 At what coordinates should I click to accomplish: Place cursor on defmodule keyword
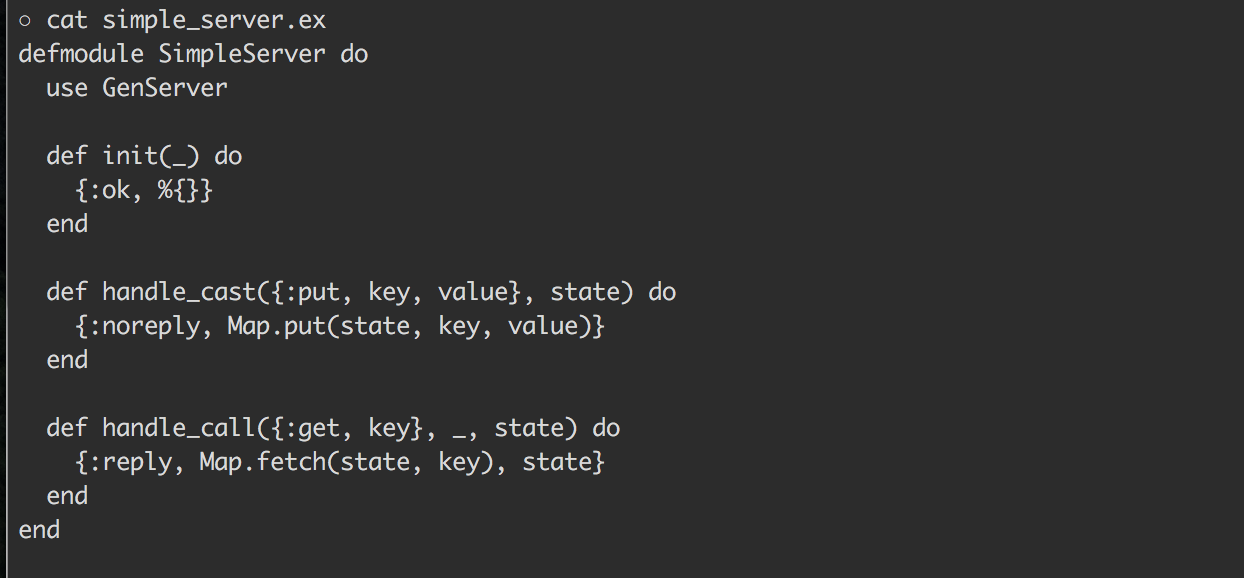(x=82, y=53)
